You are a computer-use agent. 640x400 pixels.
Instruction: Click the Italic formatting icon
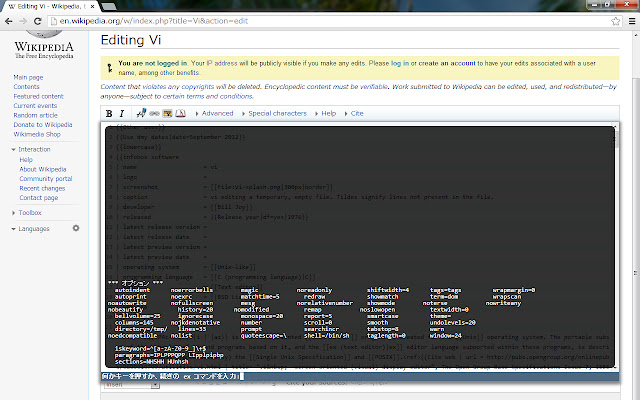[119, 114]
